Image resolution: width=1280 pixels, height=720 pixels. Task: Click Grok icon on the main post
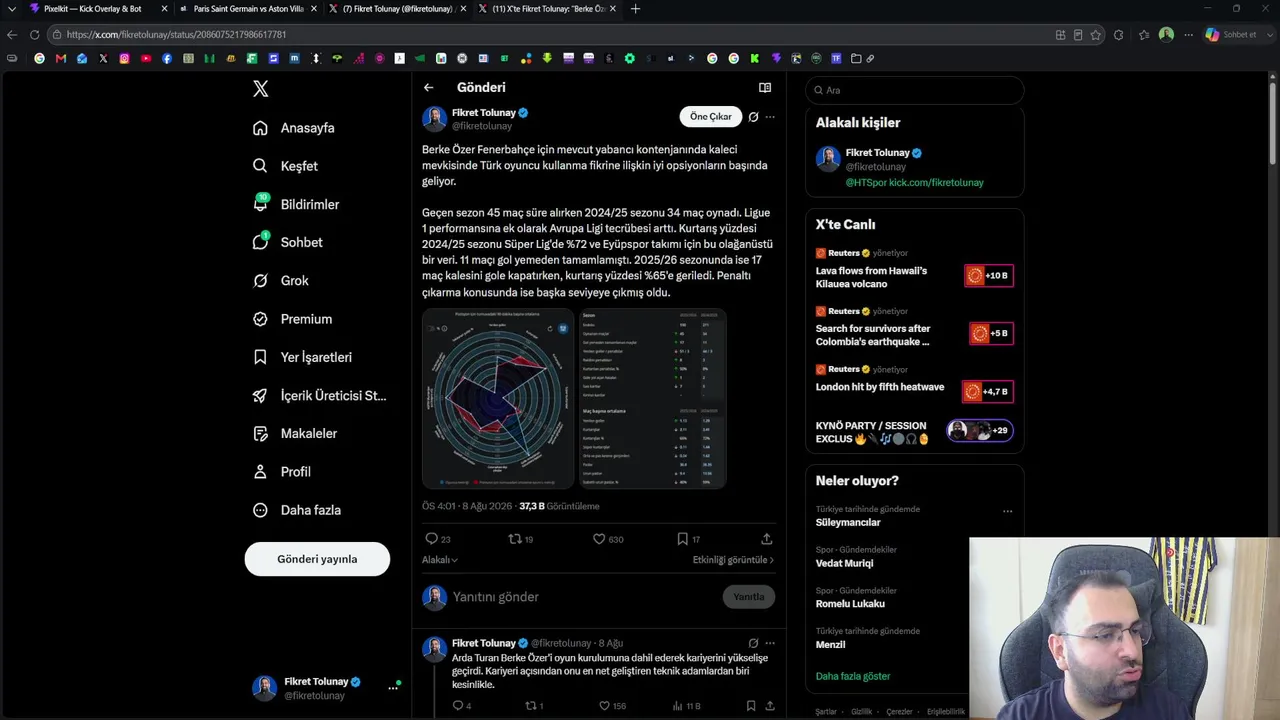click(753, 117)
